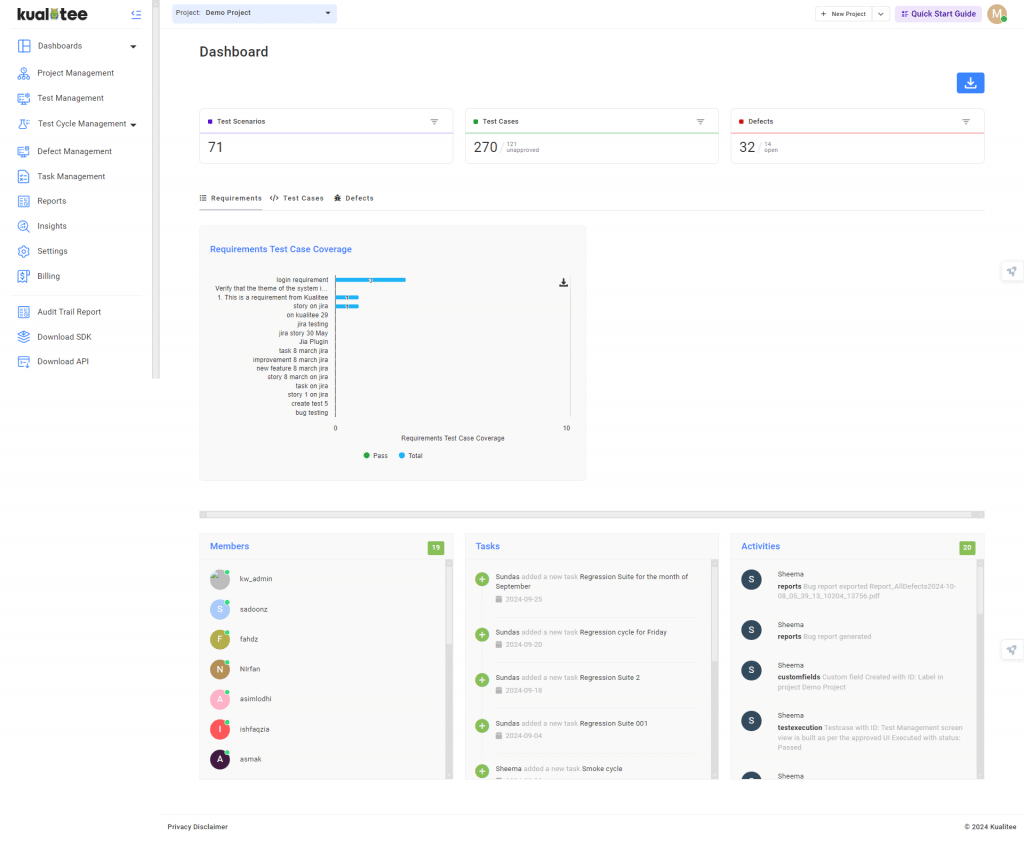Open the Test Cases card filter

click(x=700, y=121)
